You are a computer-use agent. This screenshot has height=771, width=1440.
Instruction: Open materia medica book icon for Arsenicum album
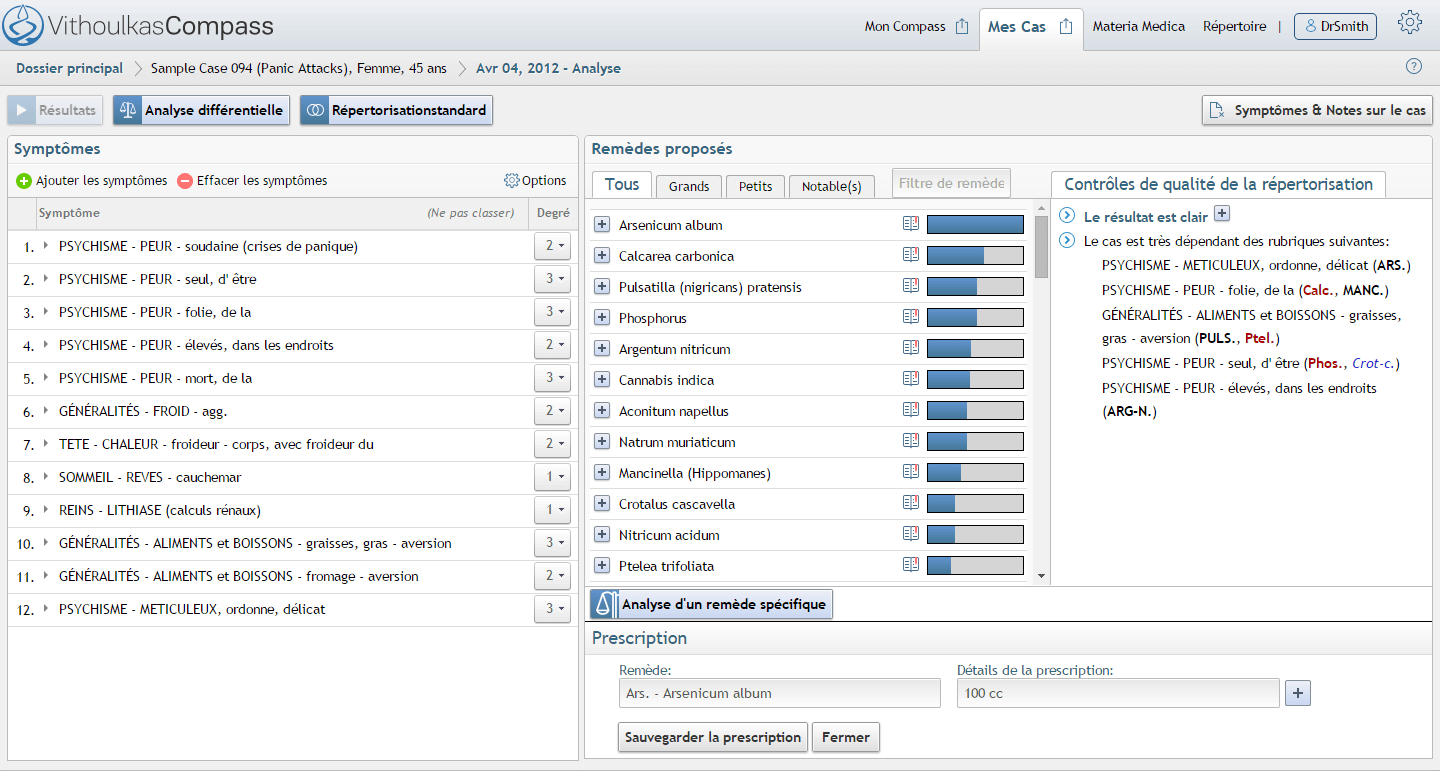[910, 224]
